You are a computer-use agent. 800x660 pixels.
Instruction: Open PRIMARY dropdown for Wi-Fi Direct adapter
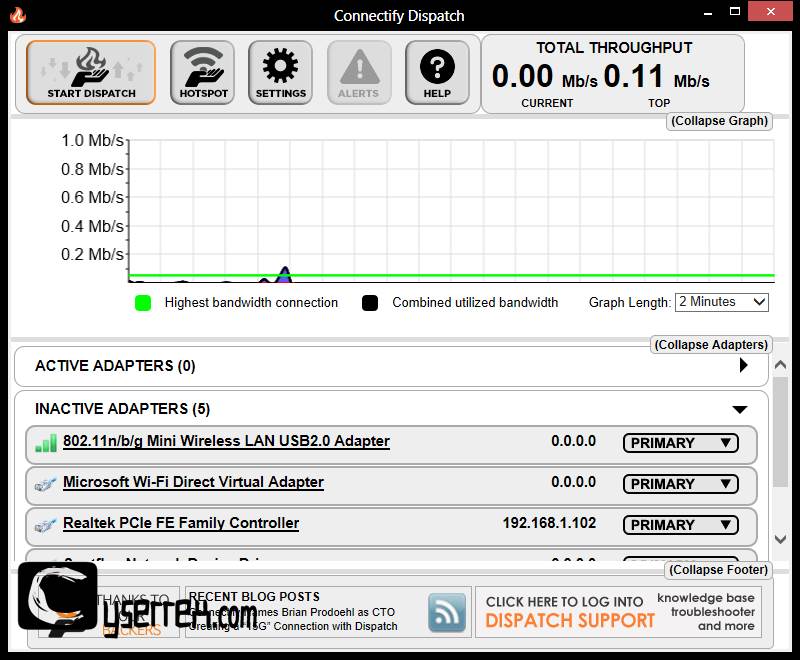pos(681,484)
